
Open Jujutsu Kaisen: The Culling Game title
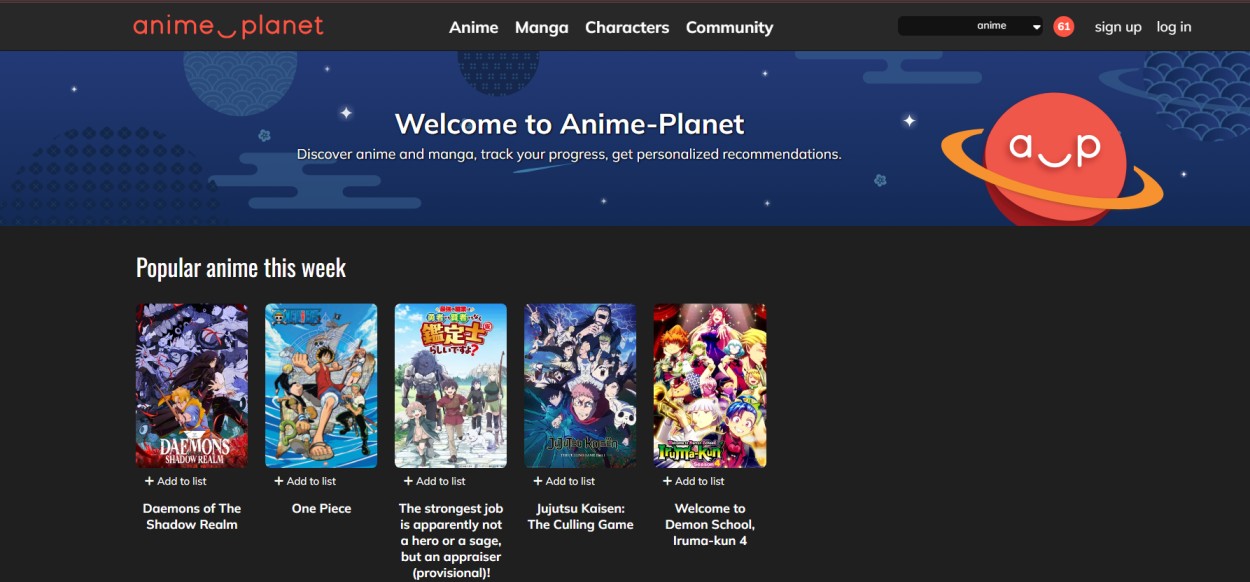pyautogui.click(x=580, y=516)
